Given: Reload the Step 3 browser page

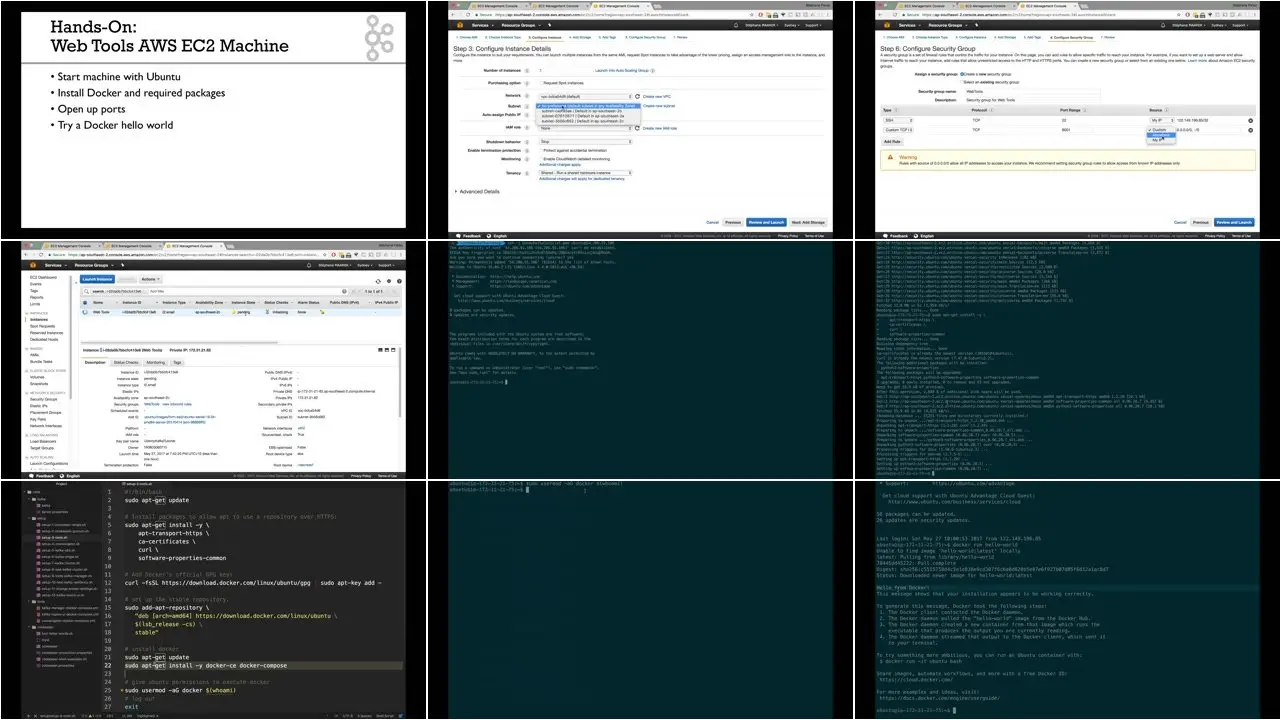Looking at the screenshot, I should pos(468,17).
